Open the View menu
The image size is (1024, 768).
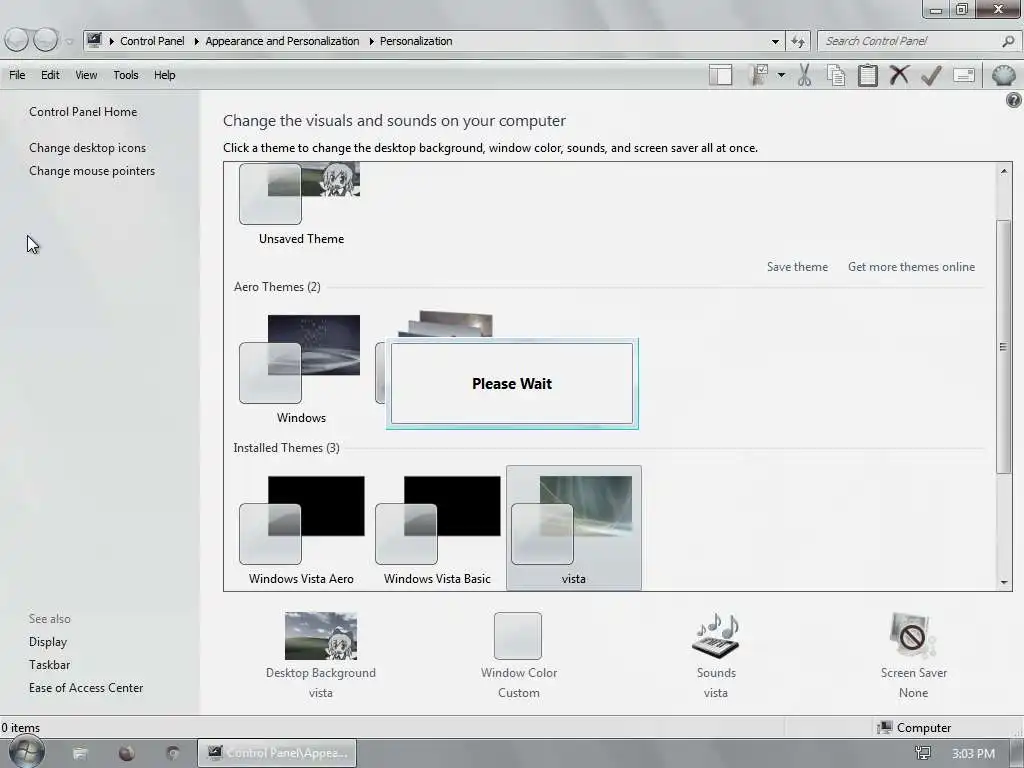[86, 75]
